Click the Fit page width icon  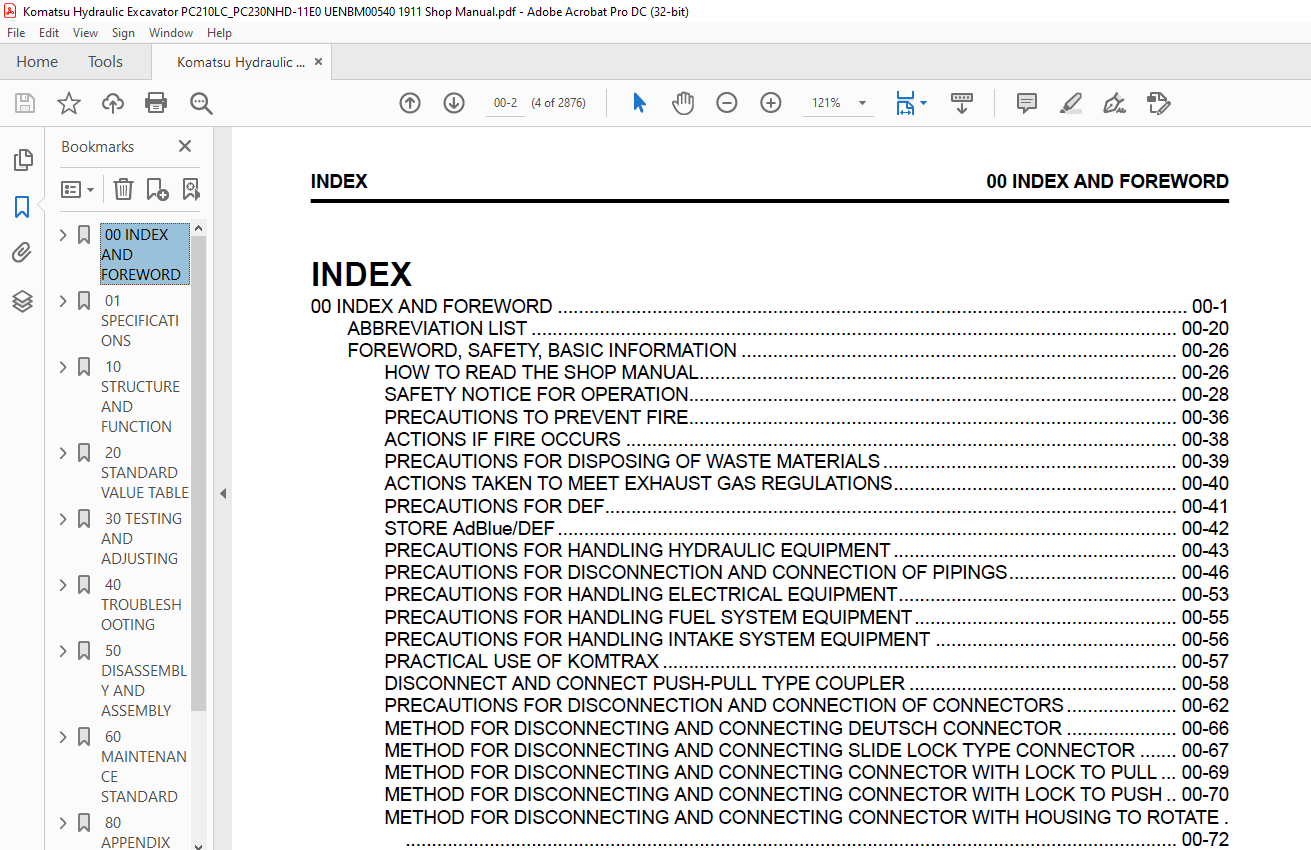tap(905, 103)
